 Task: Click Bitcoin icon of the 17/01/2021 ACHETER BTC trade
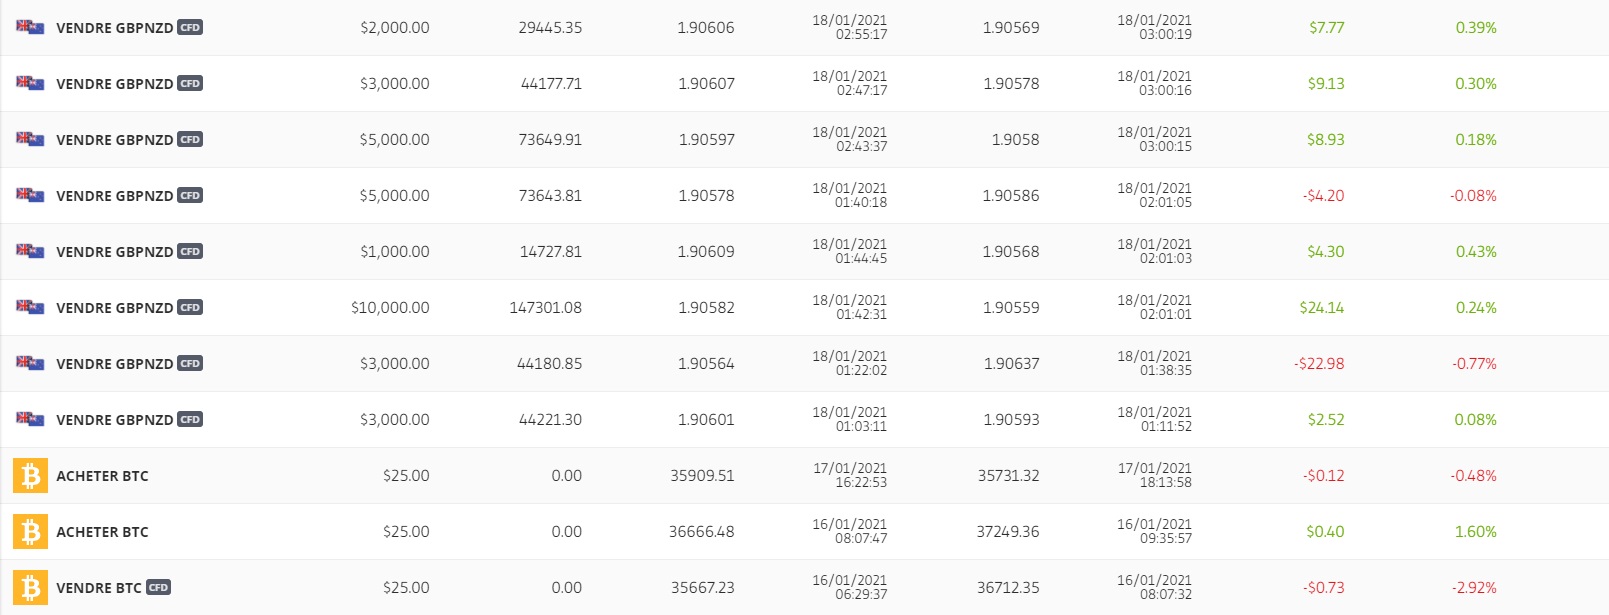pyautogui.click(x=30, y=475)
